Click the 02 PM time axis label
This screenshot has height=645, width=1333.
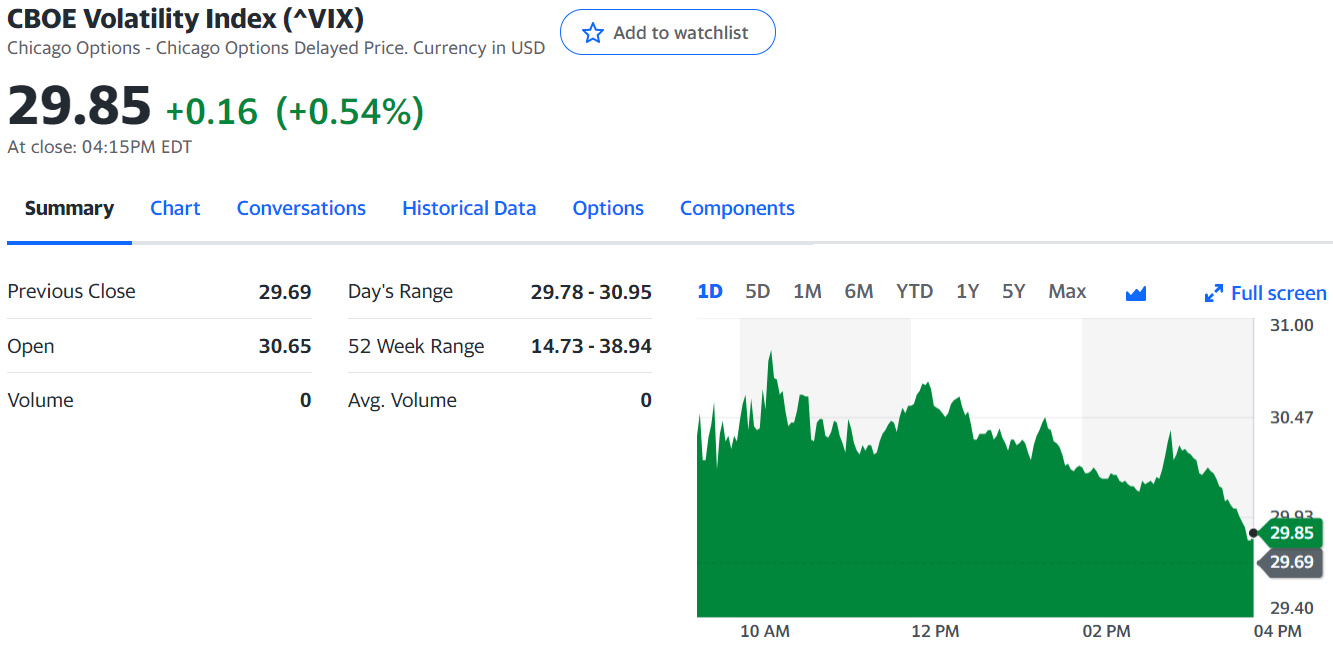(1106, 631)
